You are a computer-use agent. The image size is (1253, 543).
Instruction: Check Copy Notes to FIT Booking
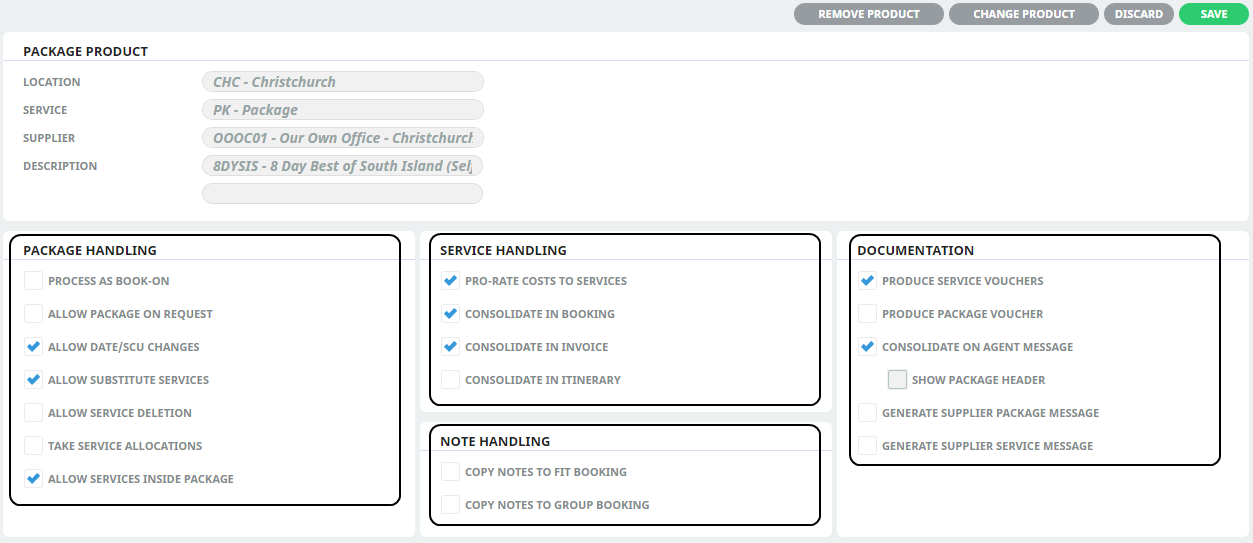[450, 472]
